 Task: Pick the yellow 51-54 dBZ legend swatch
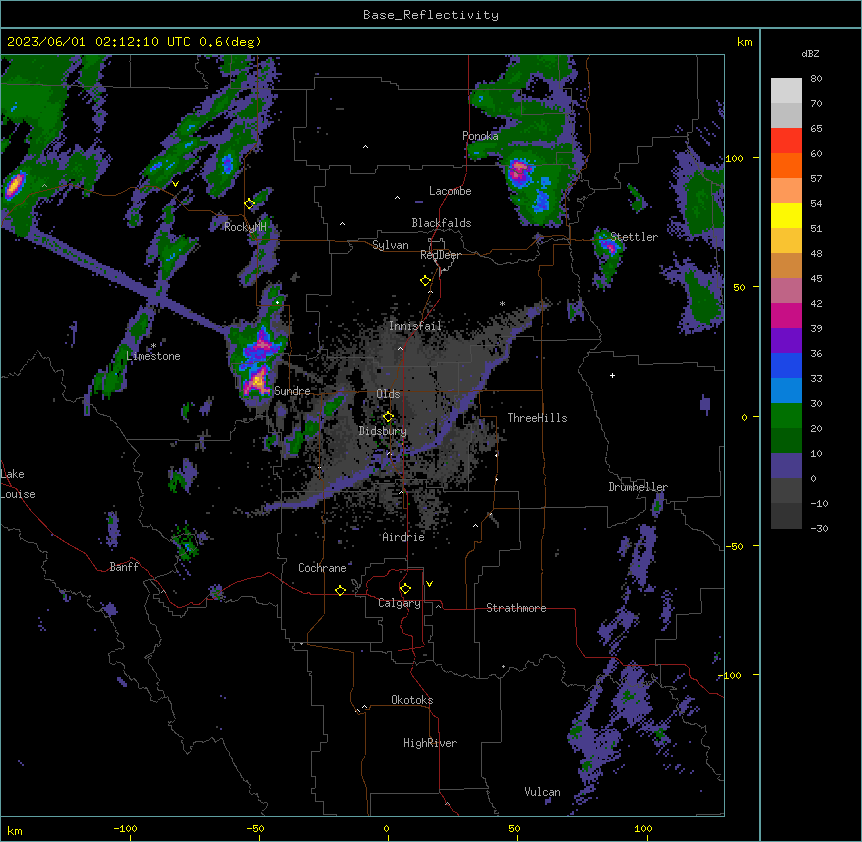[x=786, y=215]
